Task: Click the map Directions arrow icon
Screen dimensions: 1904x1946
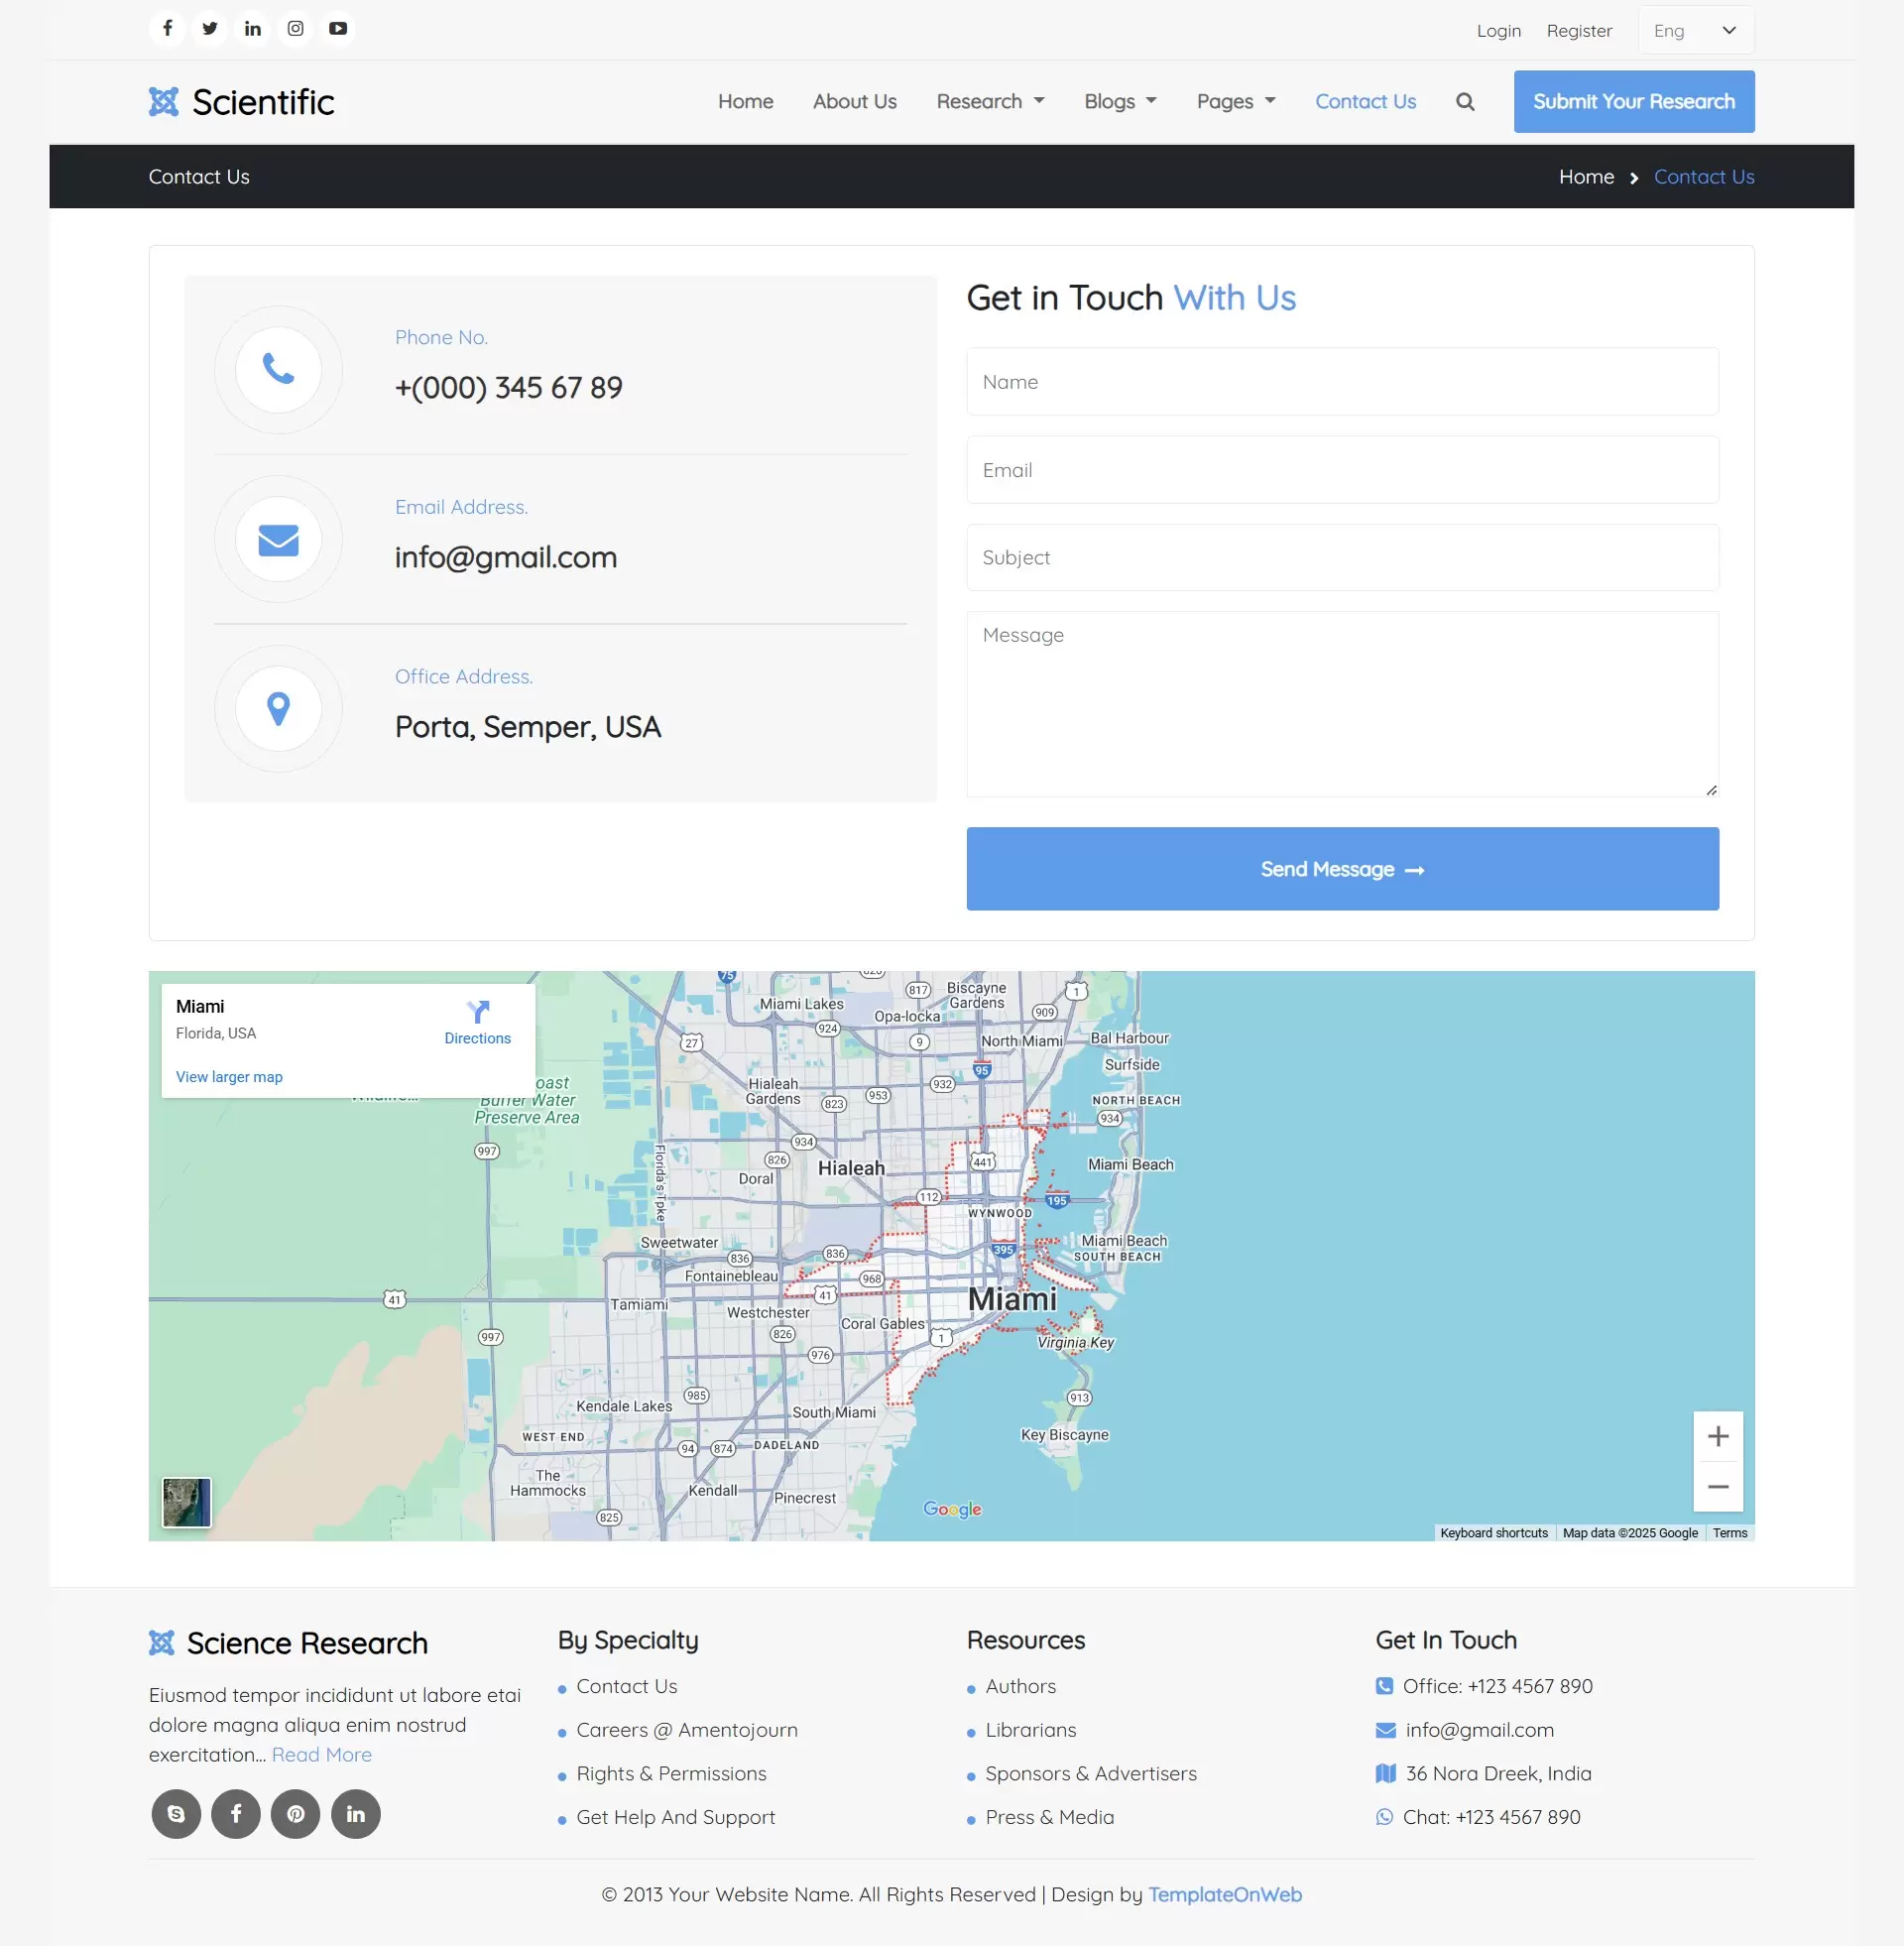Action: click(x=478, y=1011)
